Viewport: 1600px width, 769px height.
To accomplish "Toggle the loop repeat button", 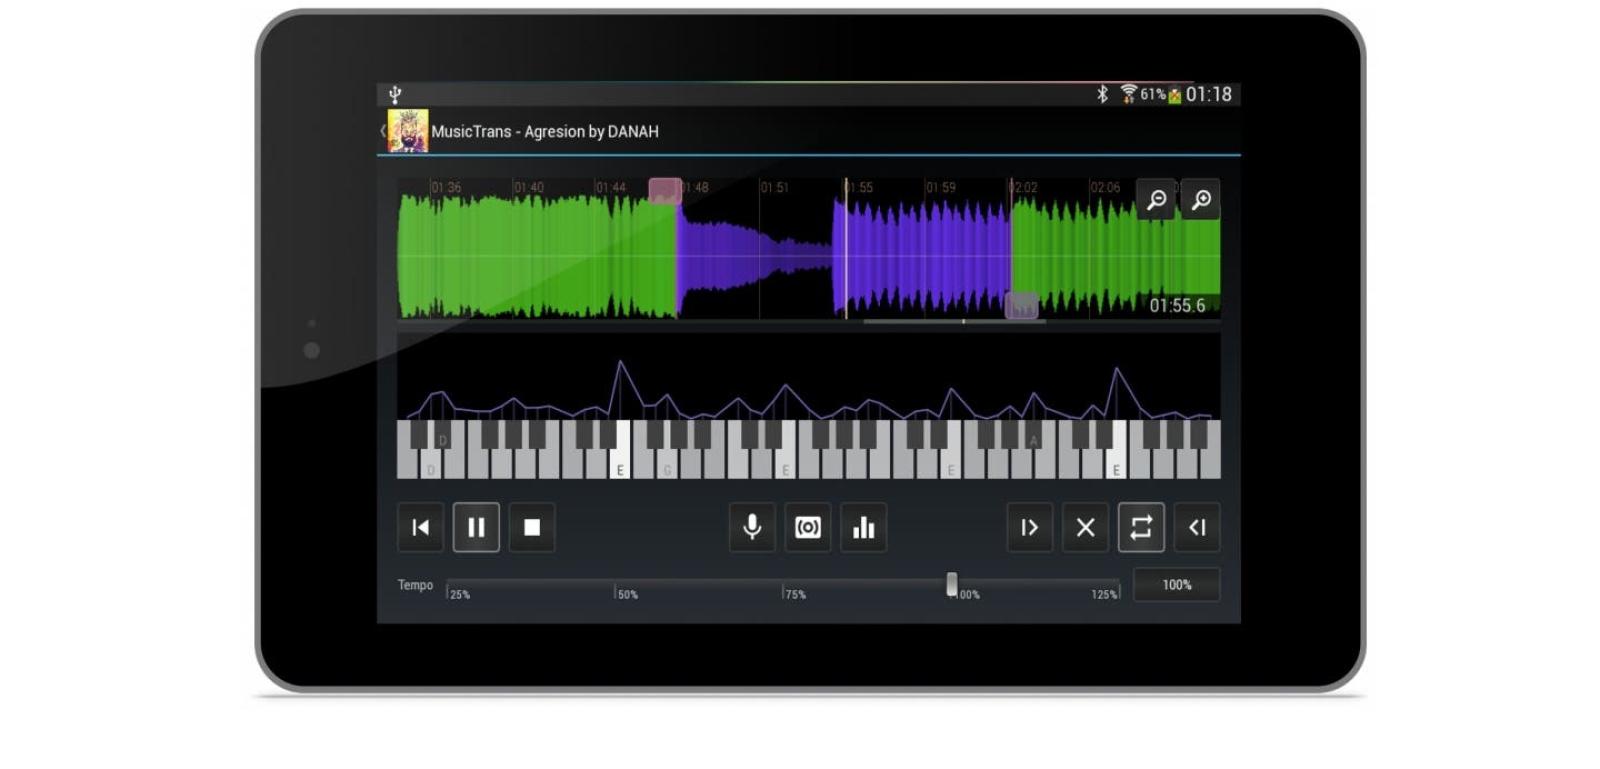I will coord(1141,527).
